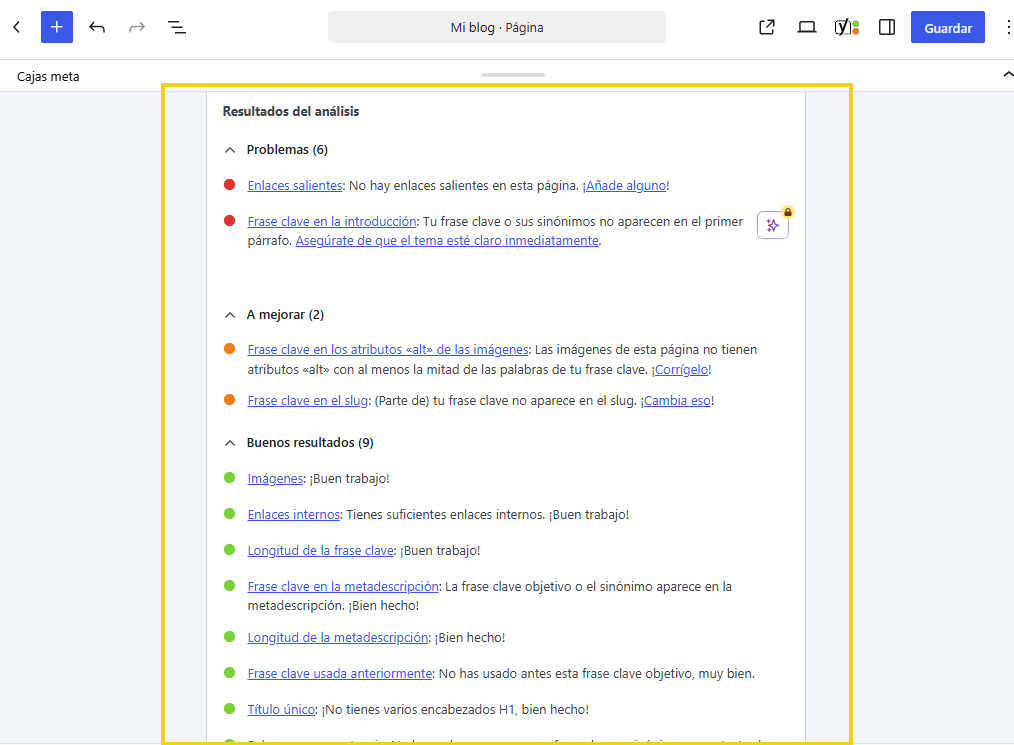Open Frase clave en la introducción link
Screen dimensions: 1014x745
tap(332, 222)
